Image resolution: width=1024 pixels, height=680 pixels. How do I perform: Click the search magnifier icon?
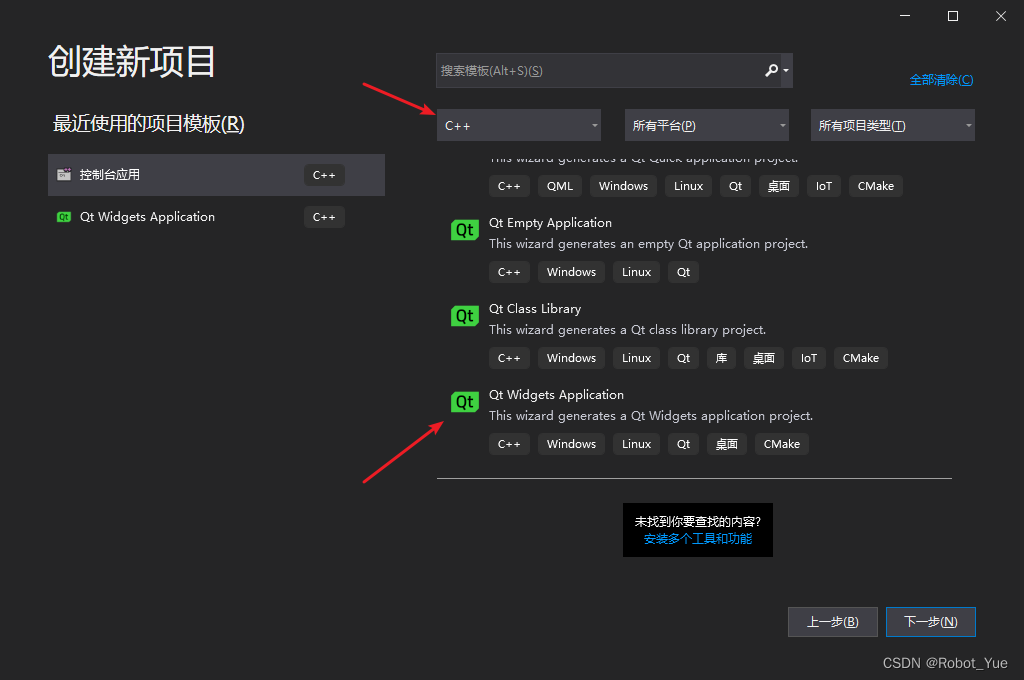771,70
